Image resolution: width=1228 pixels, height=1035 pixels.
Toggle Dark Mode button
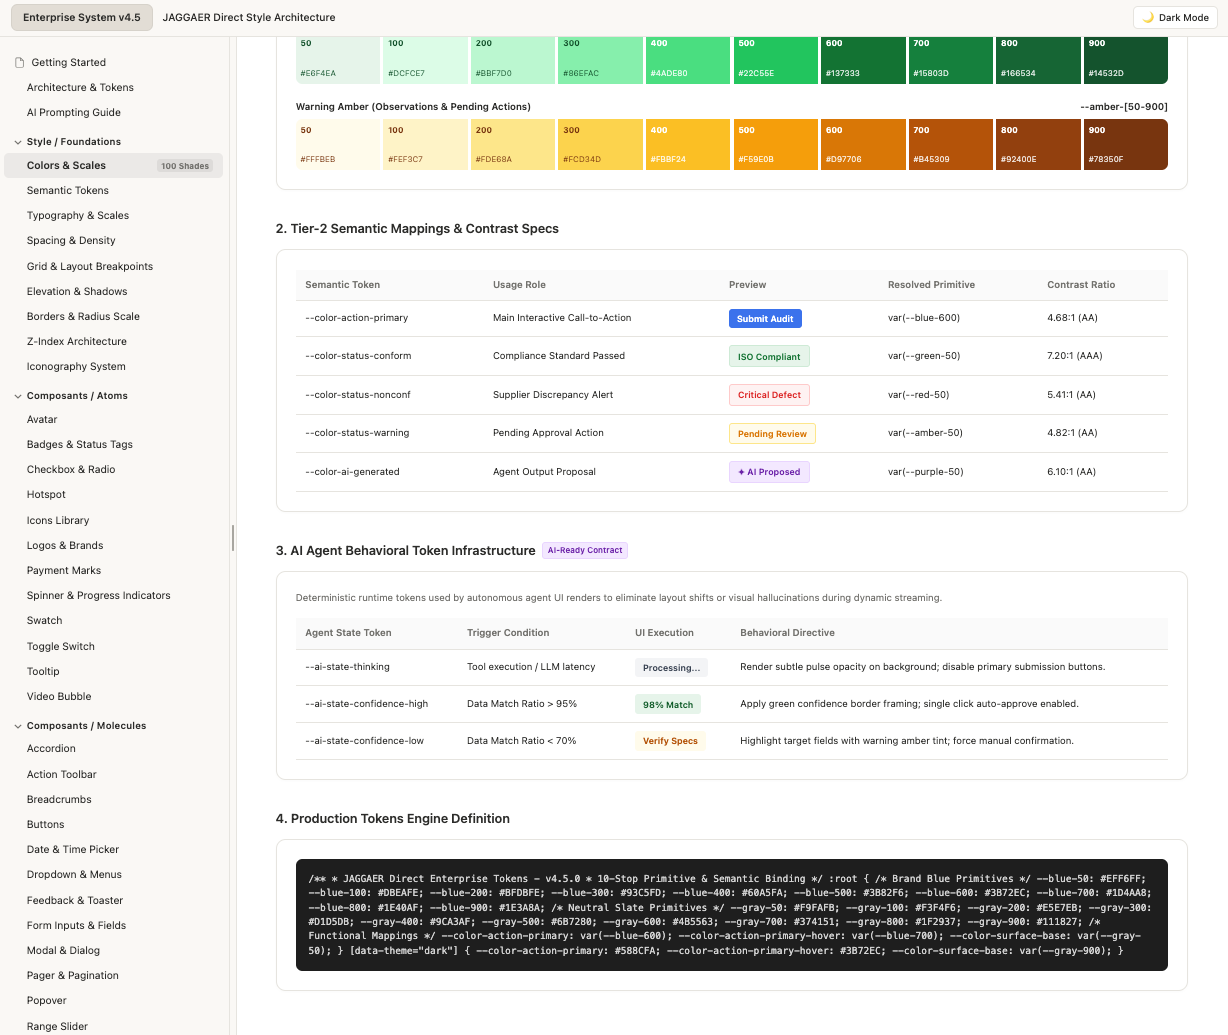(1175, 17)
